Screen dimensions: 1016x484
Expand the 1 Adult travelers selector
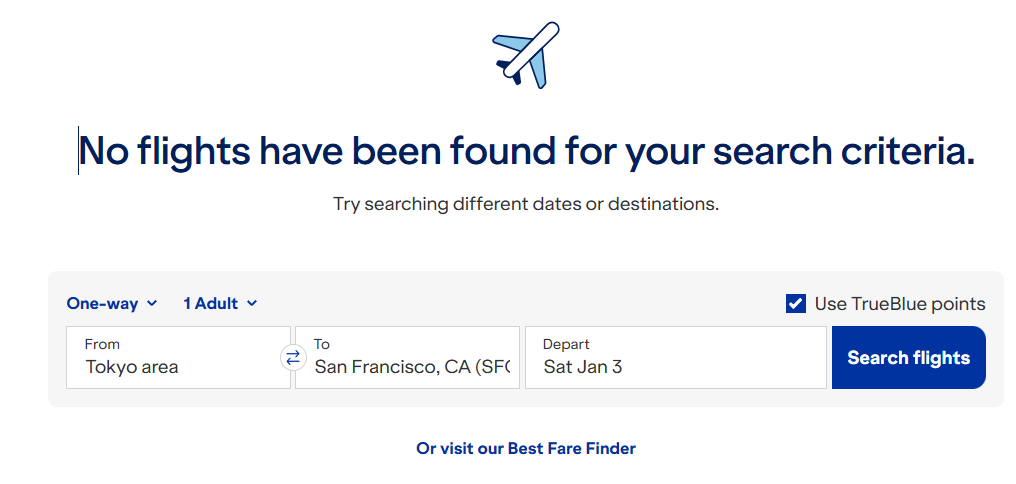[211, 303]
